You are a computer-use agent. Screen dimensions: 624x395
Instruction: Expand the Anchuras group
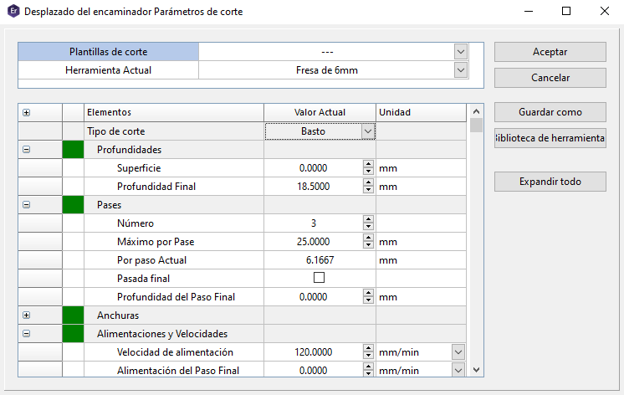(26, 315)
